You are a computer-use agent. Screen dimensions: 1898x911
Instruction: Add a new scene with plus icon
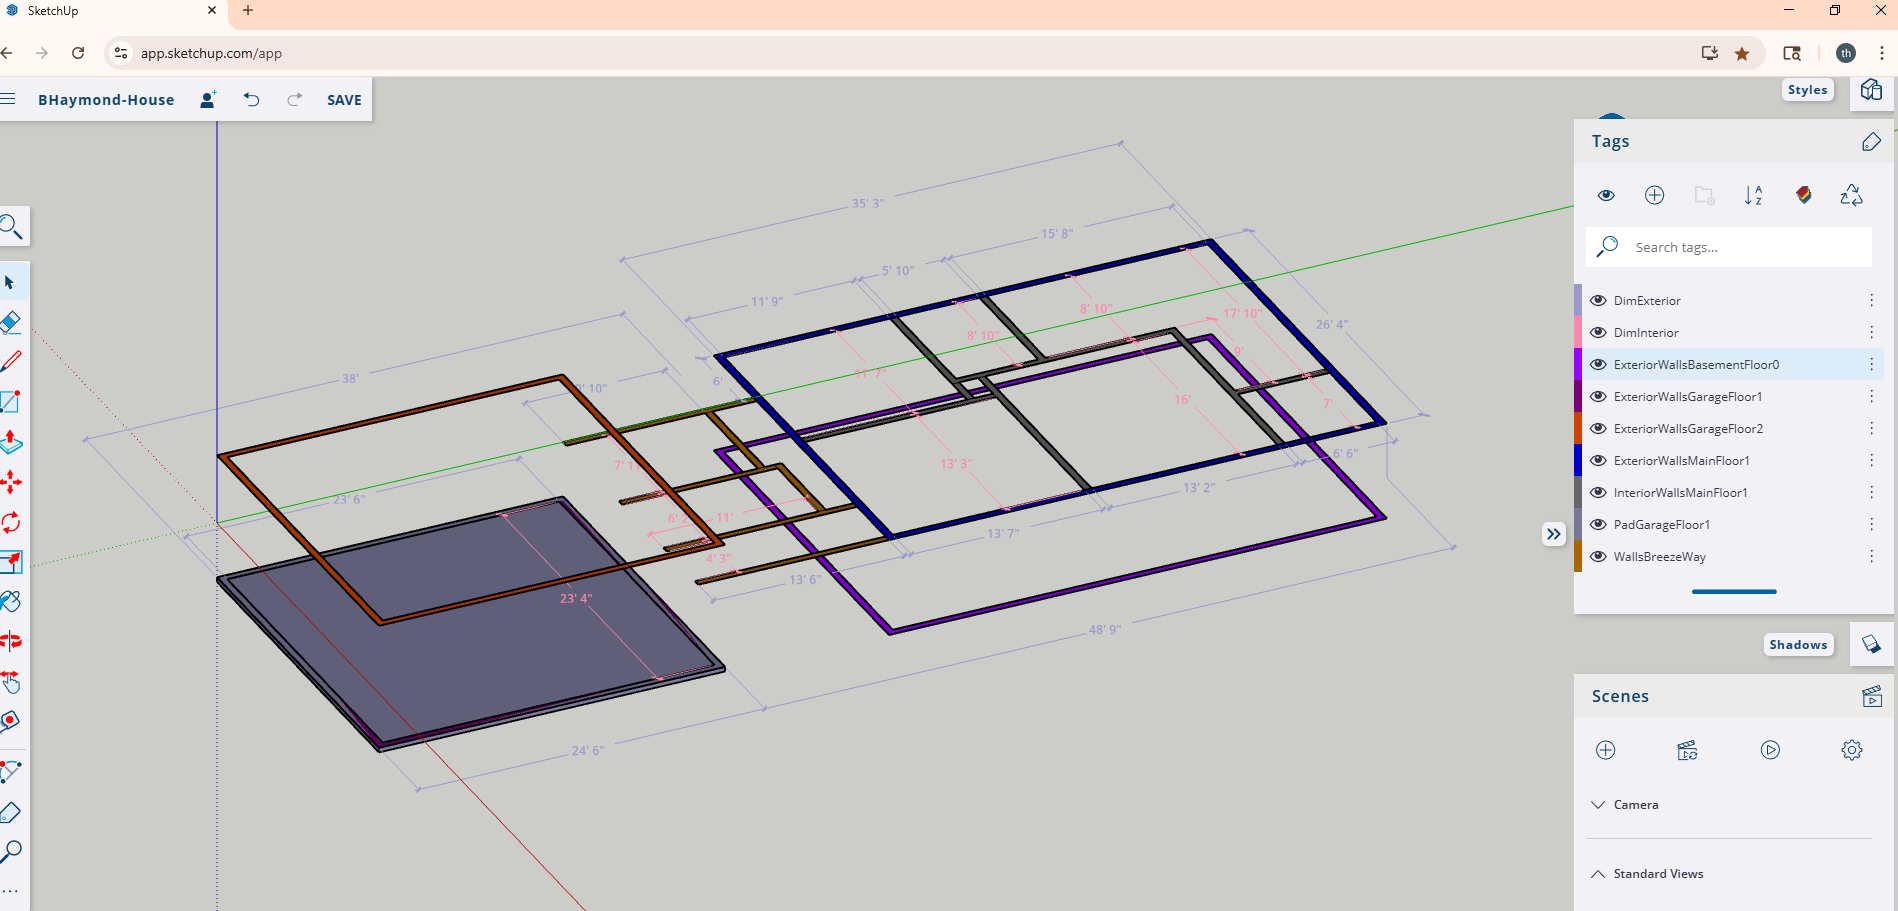click(x=1606, y=750)
